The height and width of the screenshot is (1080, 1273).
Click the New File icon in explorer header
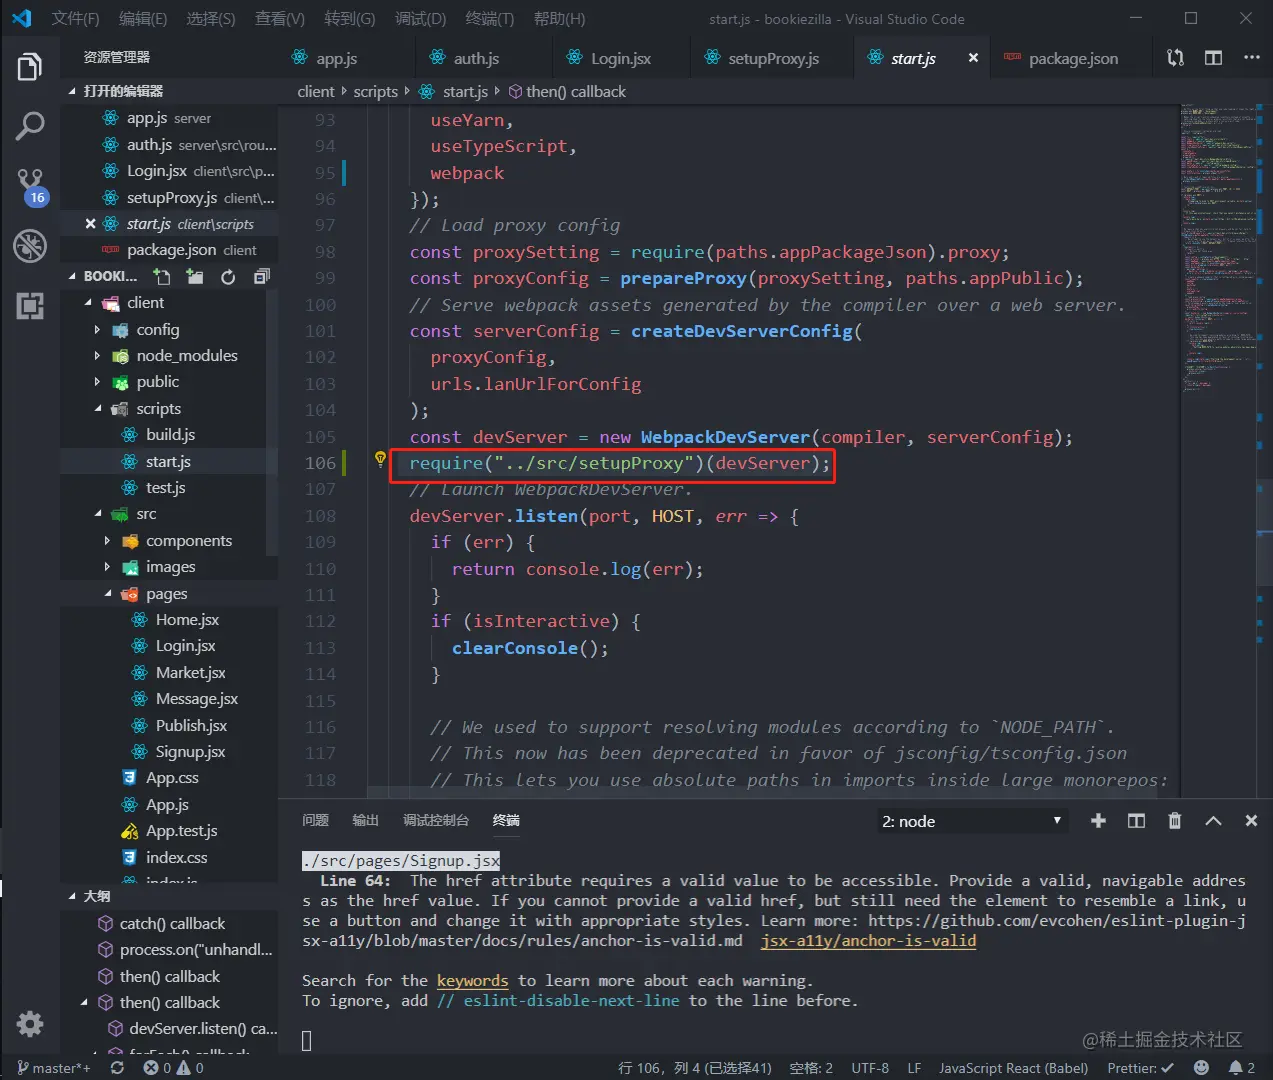161,277
